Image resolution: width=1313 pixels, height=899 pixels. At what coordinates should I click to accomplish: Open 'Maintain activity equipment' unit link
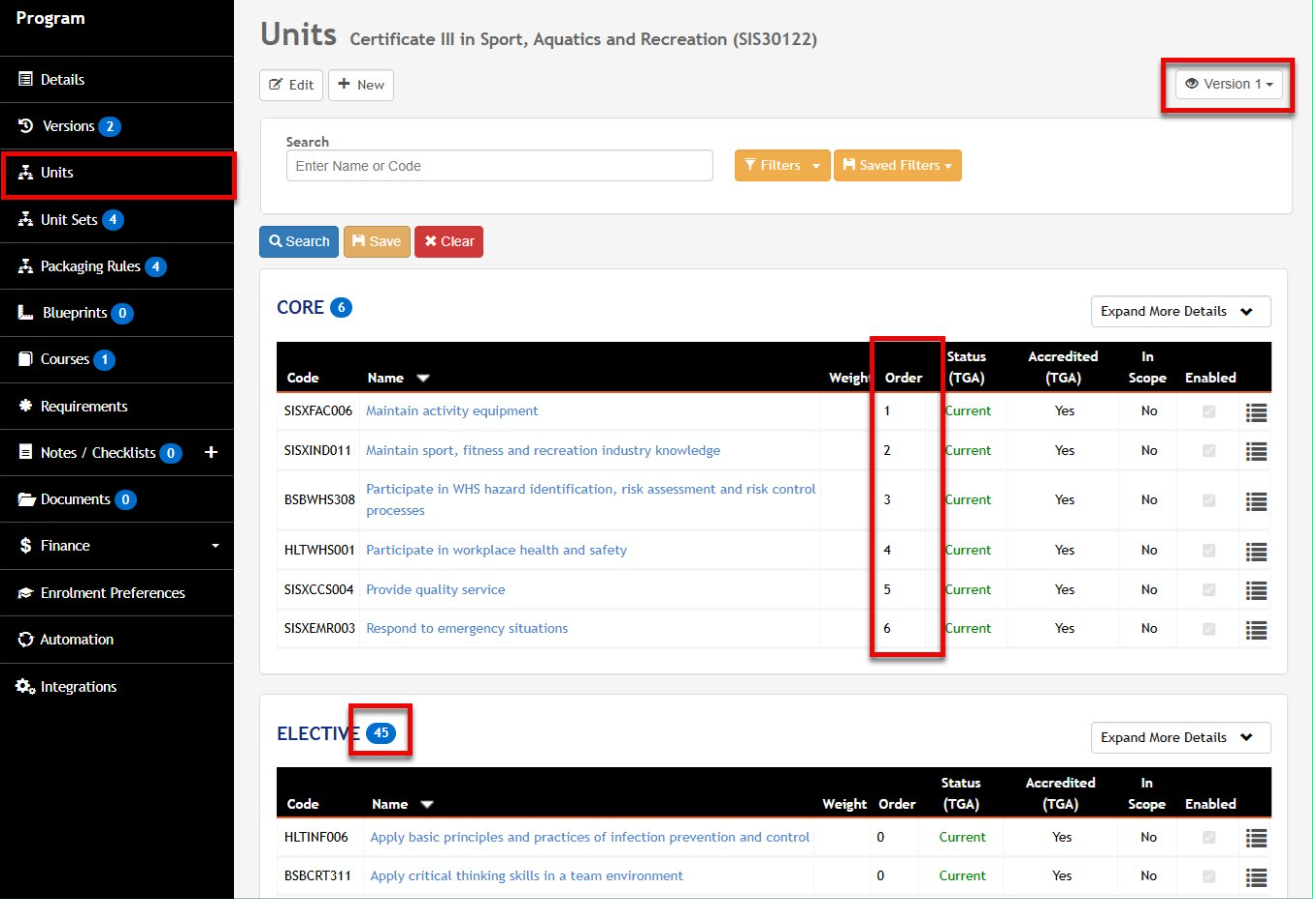click(452, 411)
